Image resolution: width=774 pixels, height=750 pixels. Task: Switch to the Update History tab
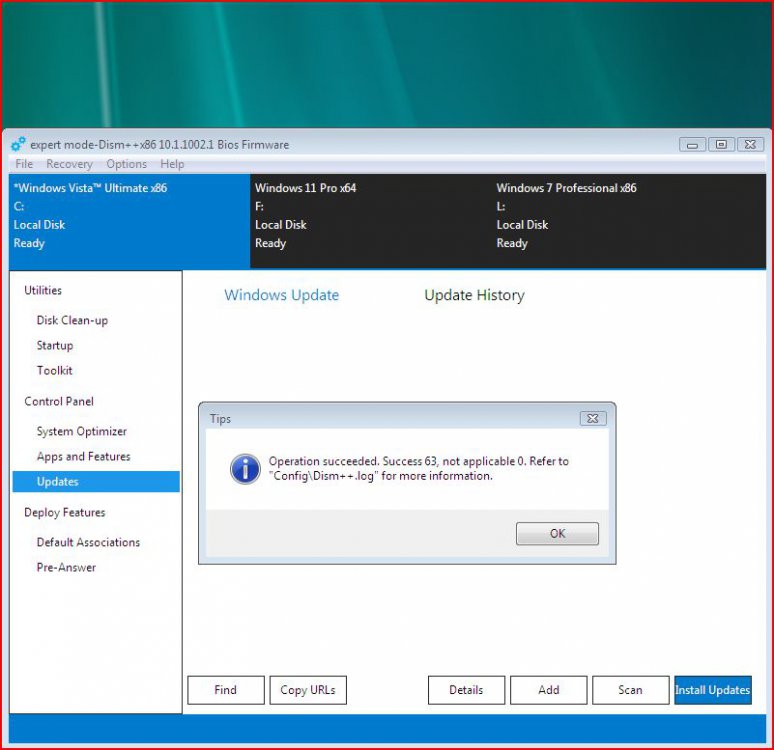coord(474,295)
